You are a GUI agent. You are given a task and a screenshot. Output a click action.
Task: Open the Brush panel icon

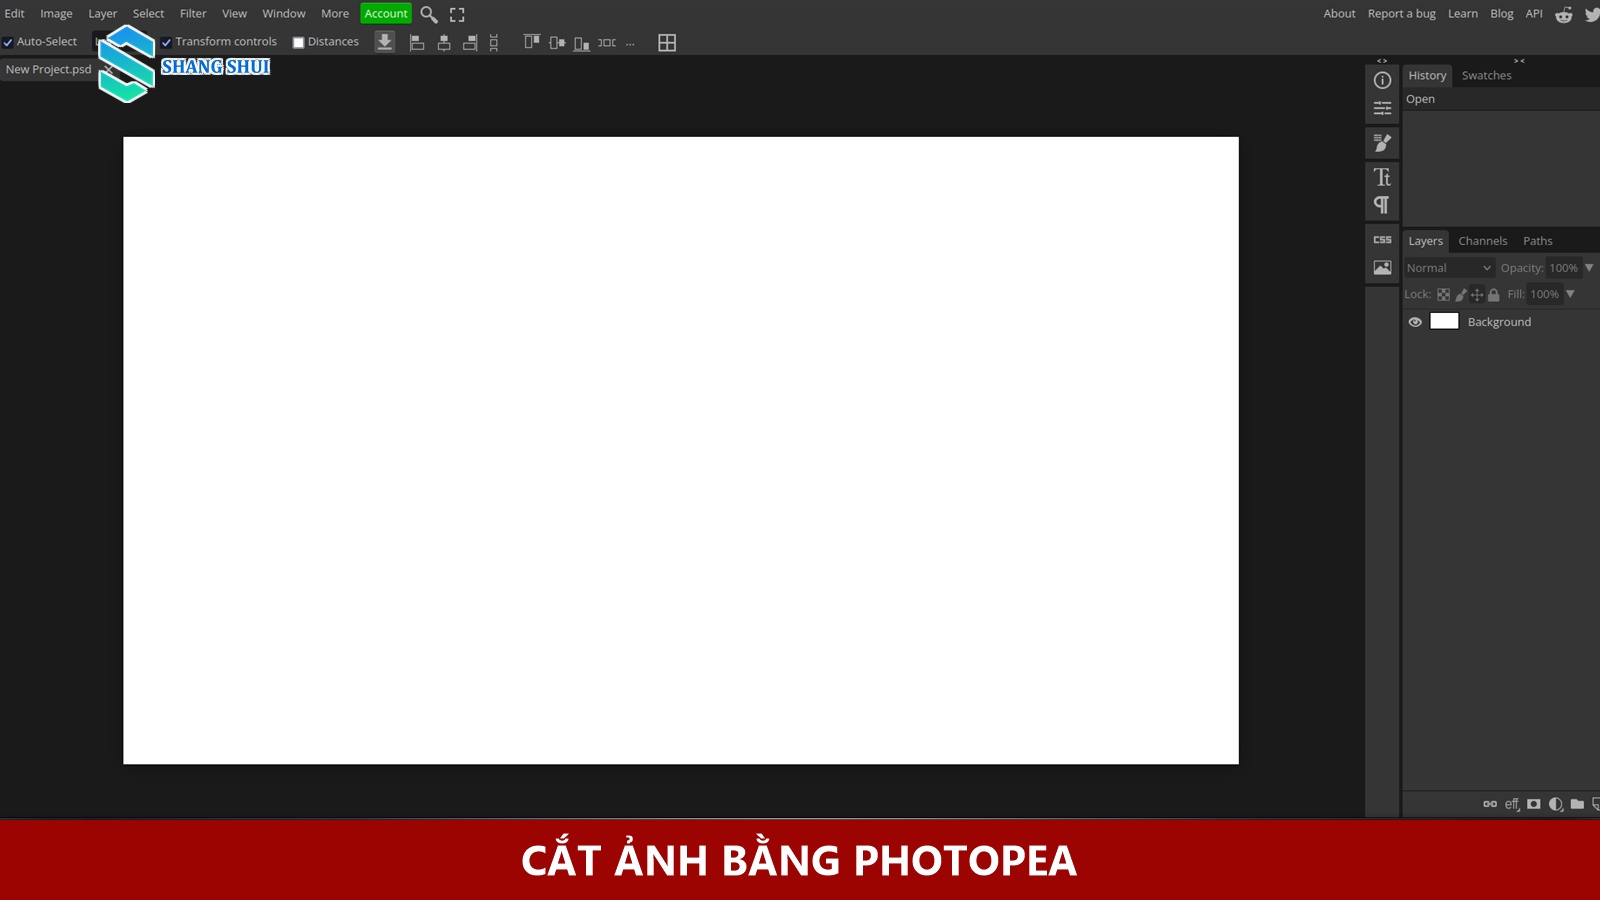1382,143
